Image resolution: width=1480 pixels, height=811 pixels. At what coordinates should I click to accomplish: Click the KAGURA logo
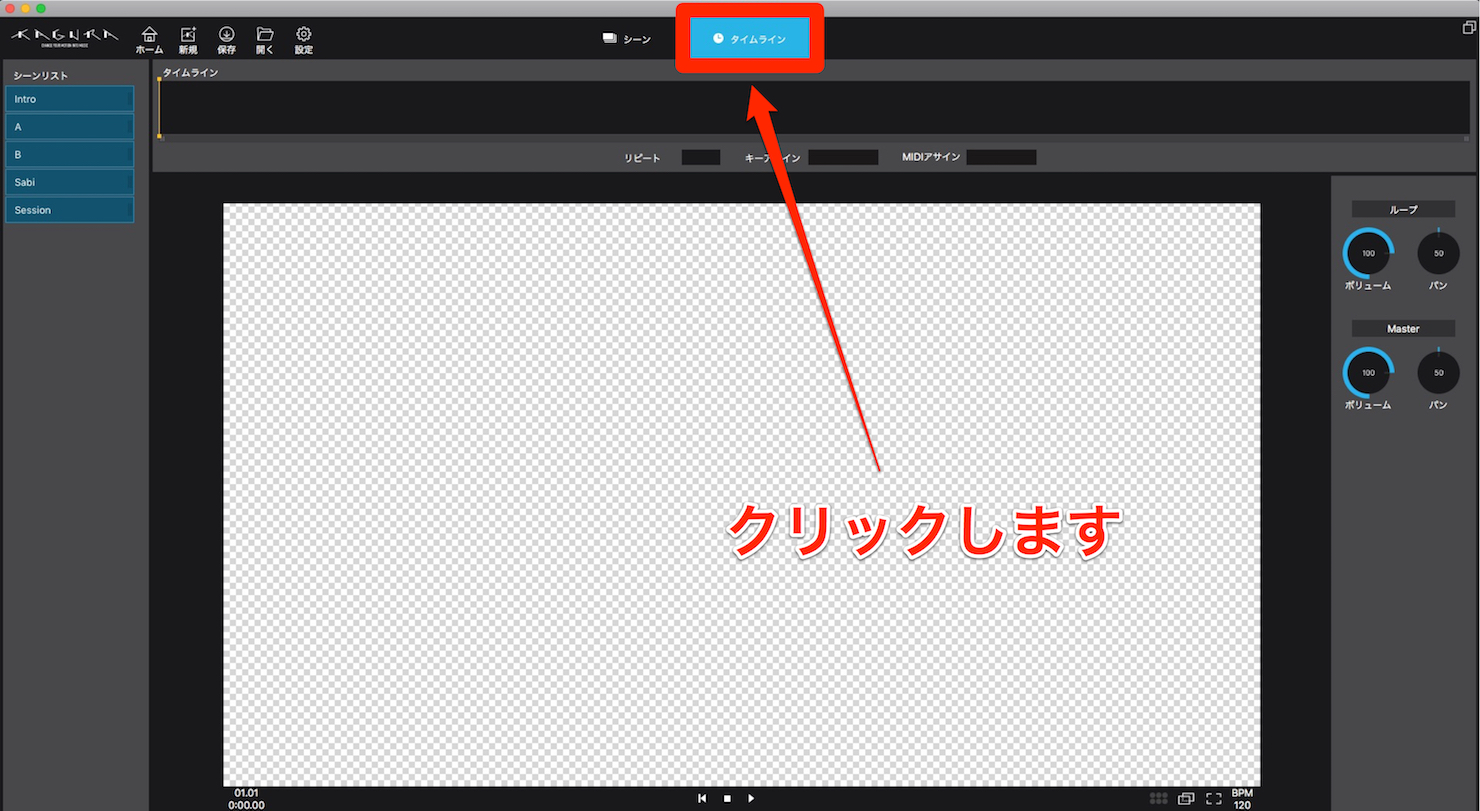(x=65, y=36)
